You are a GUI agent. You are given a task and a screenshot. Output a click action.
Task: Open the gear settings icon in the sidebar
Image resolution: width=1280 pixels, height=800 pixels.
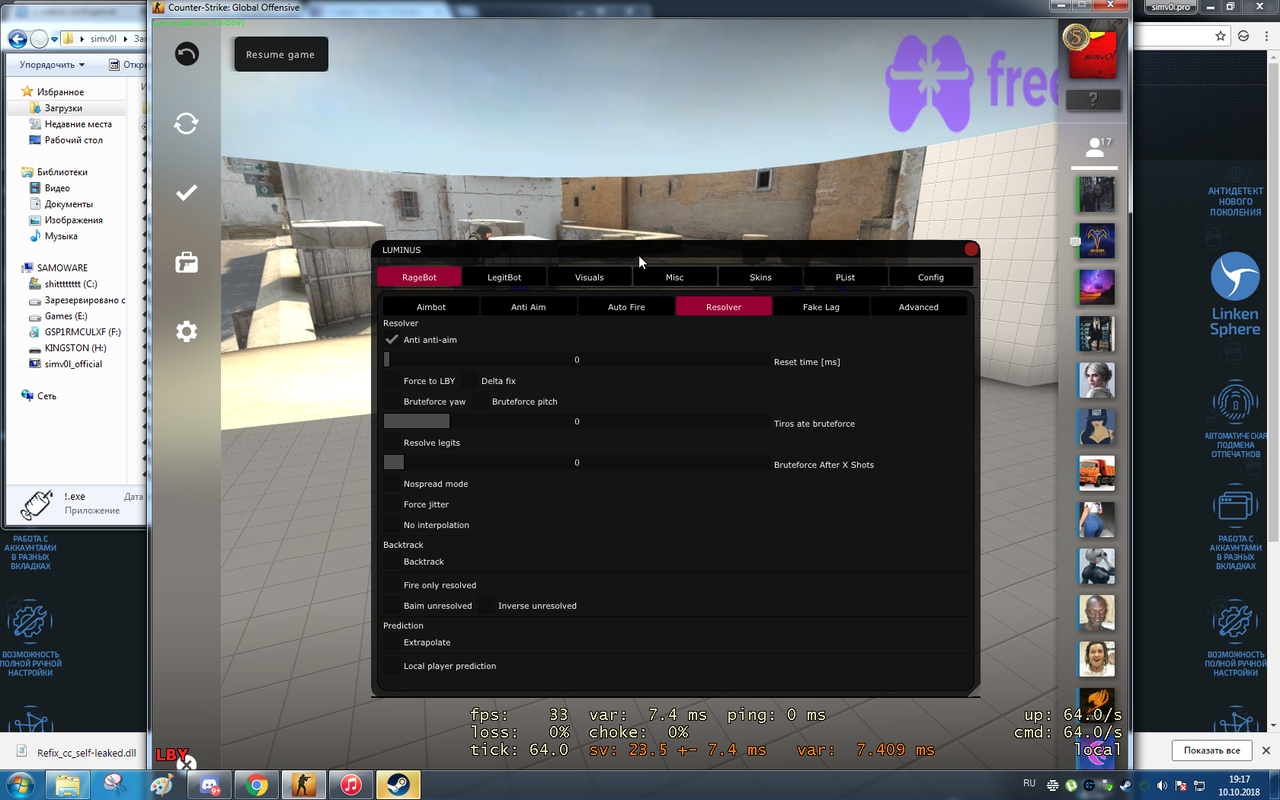186,332
